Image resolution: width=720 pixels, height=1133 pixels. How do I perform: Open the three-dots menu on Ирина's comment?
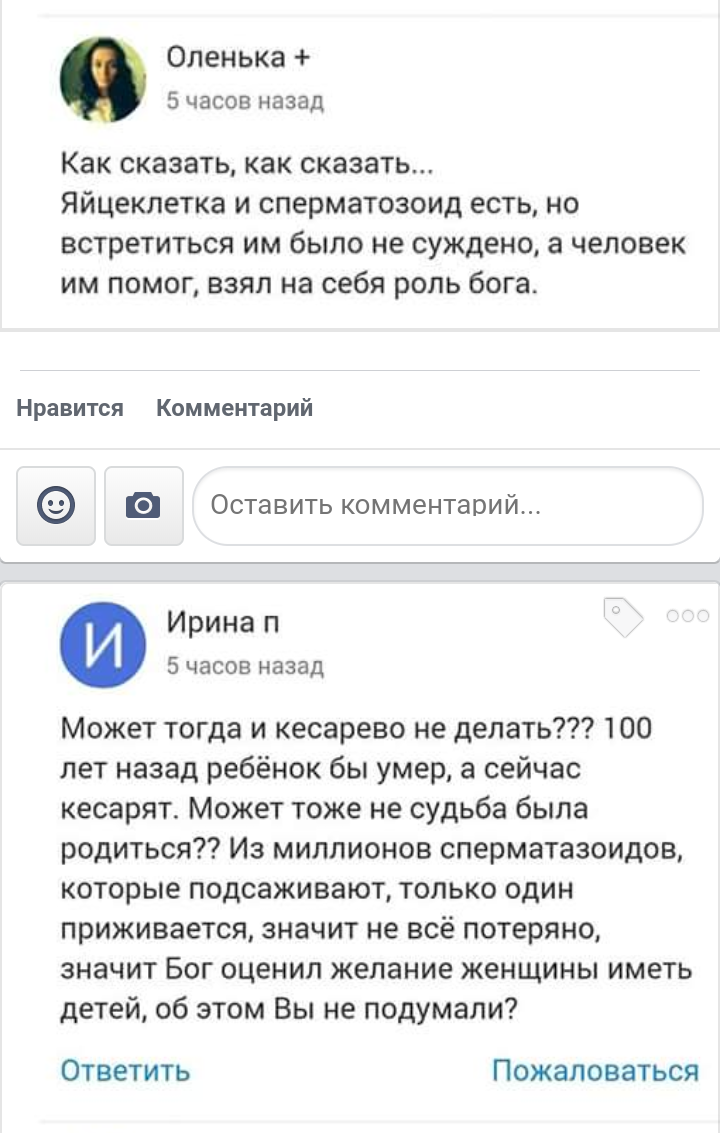pos(688,616)
